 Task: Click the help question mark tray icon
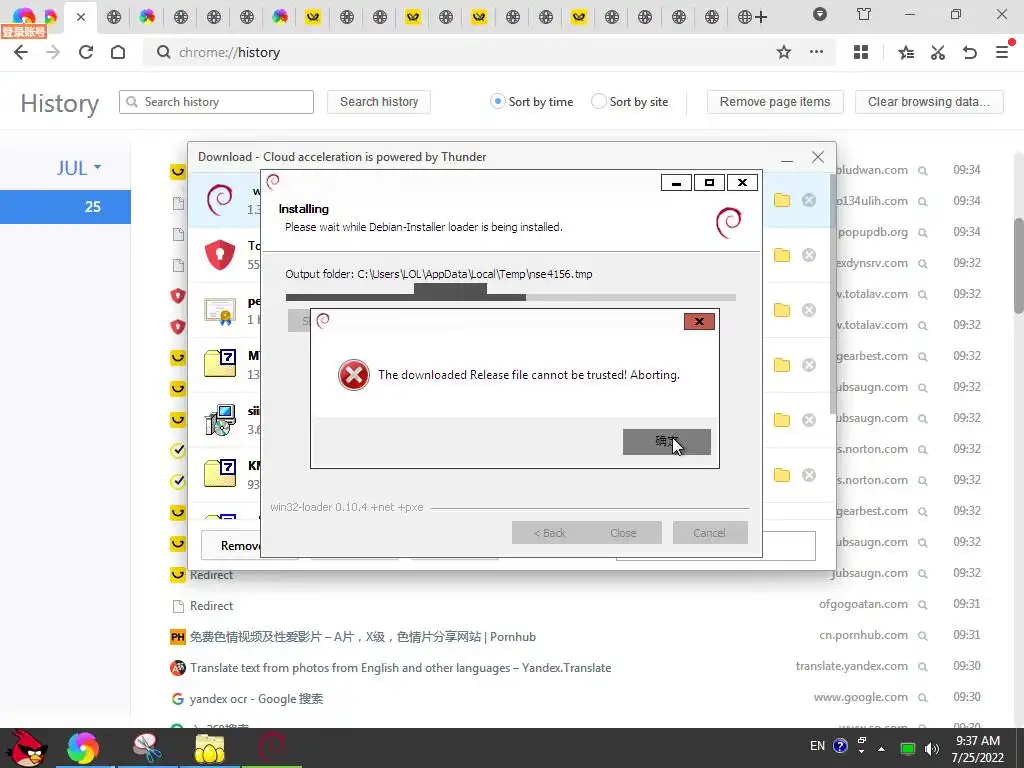tap(840, 746)
